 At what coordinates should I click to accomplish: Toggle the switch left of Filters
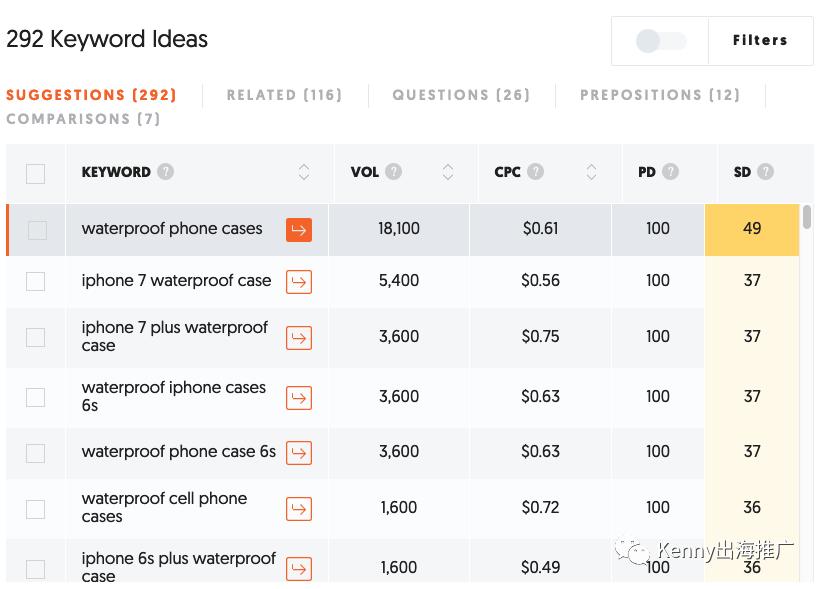point(661,41)
